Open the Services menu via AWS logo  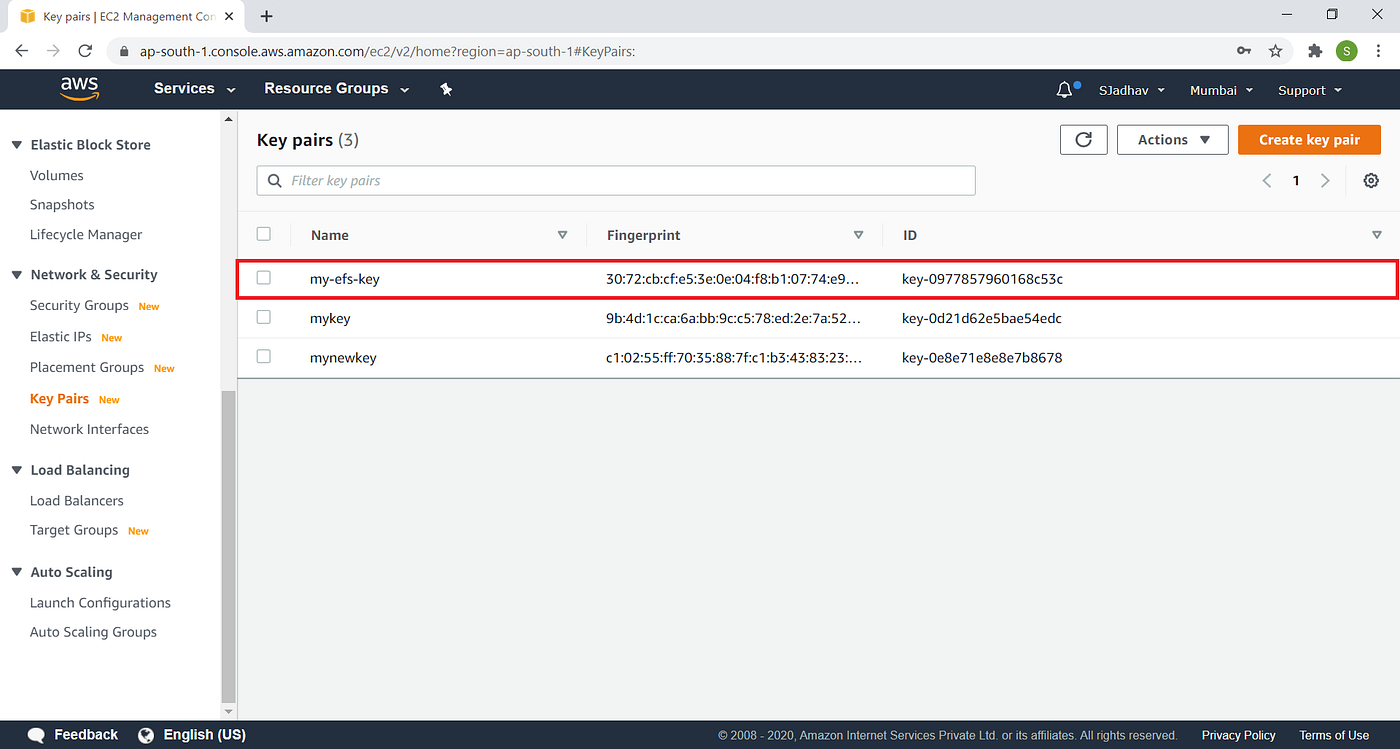[79, 89]
